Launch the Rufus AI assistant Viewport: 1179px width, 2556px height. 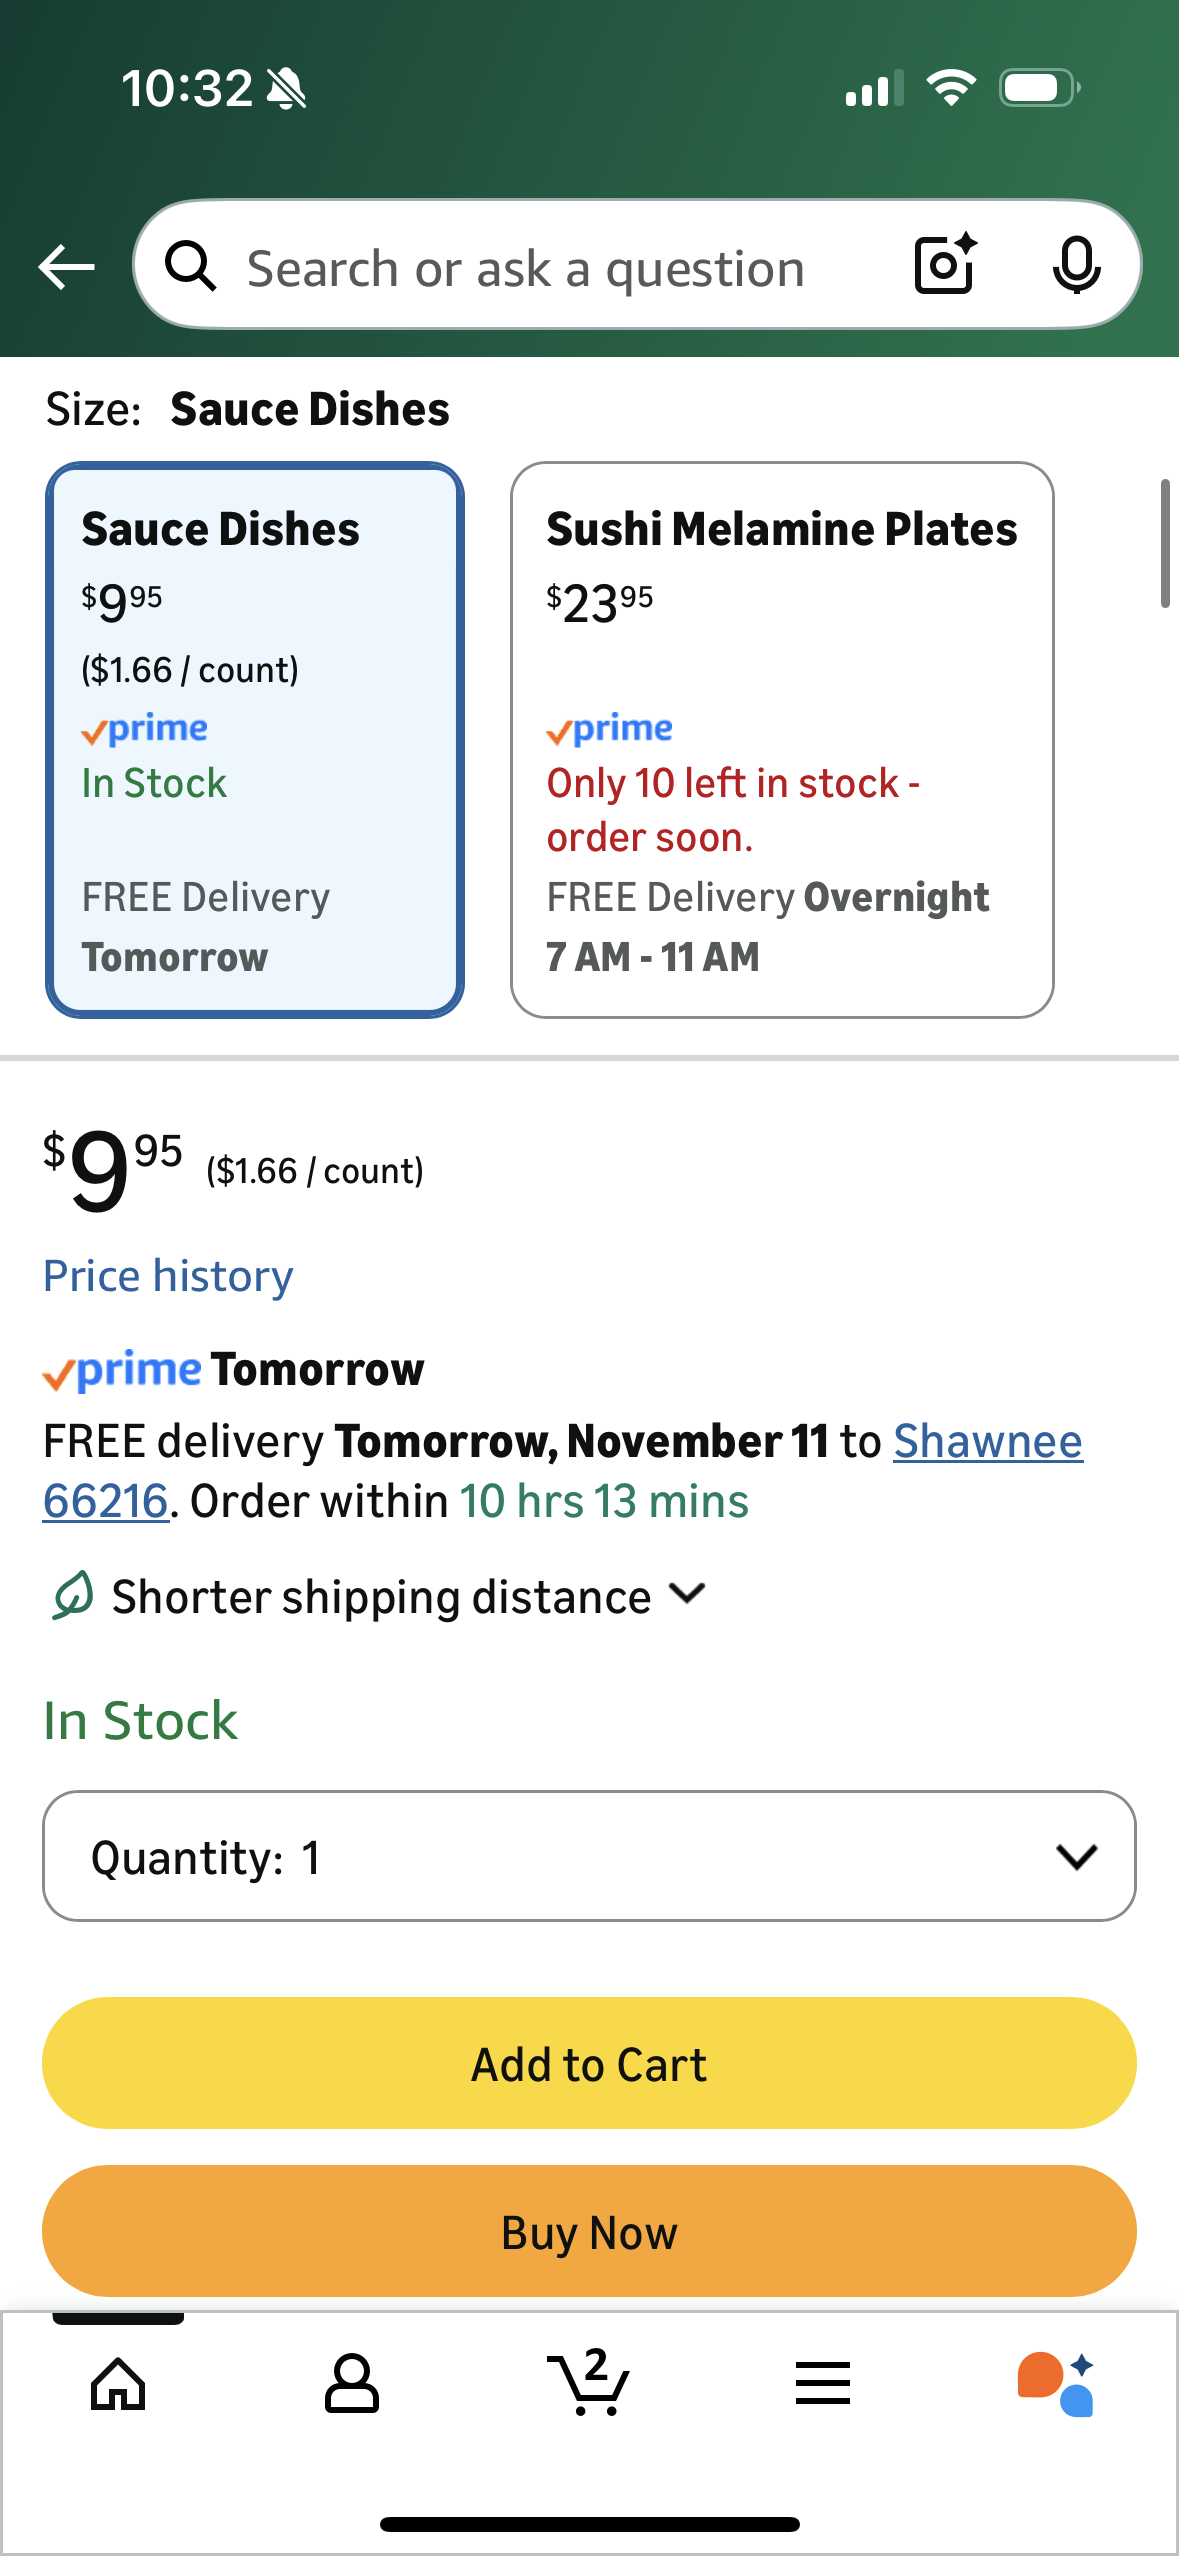point(1057,2383)
